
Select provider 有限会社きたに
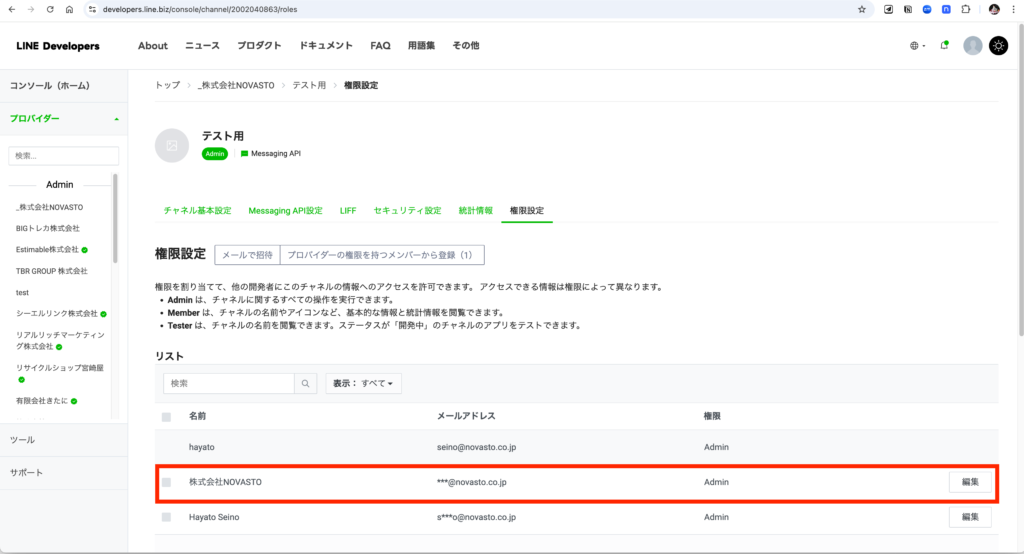coord(42,401)
